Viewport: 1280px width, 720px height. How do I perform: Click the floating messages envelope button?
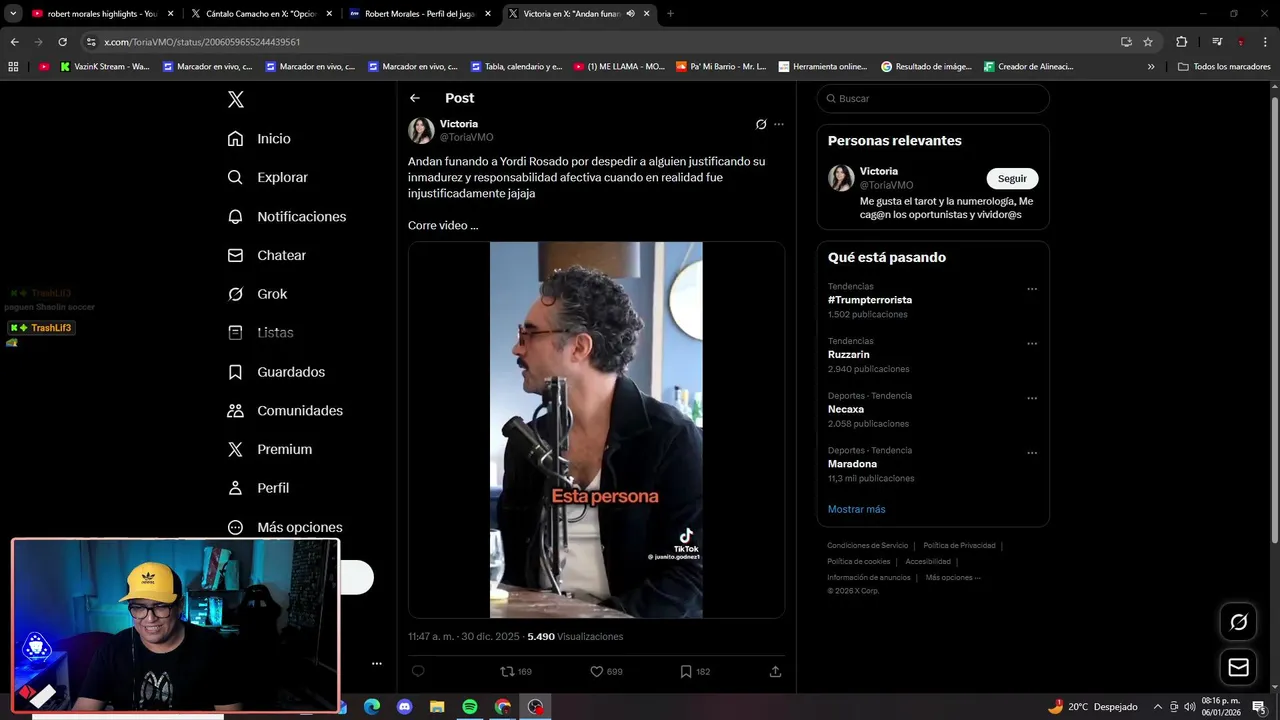point(1238,667)
